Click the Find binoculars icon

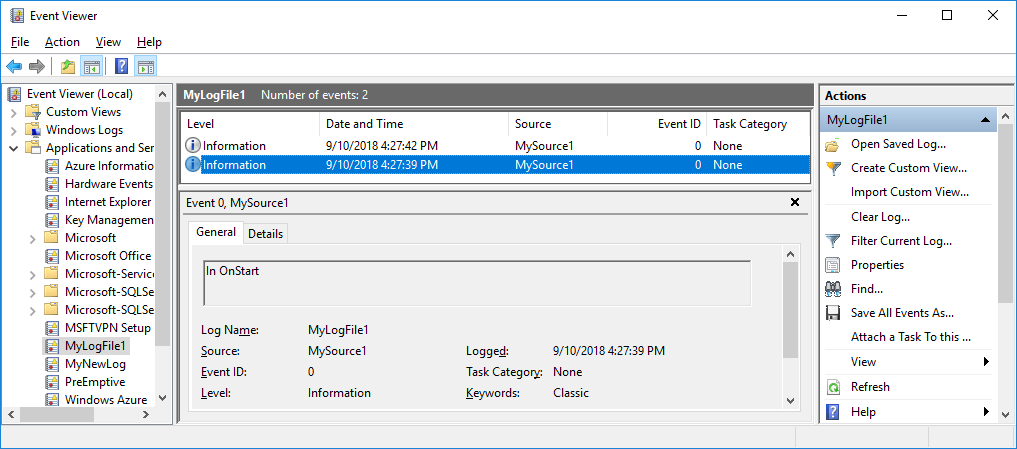point(833,289)
